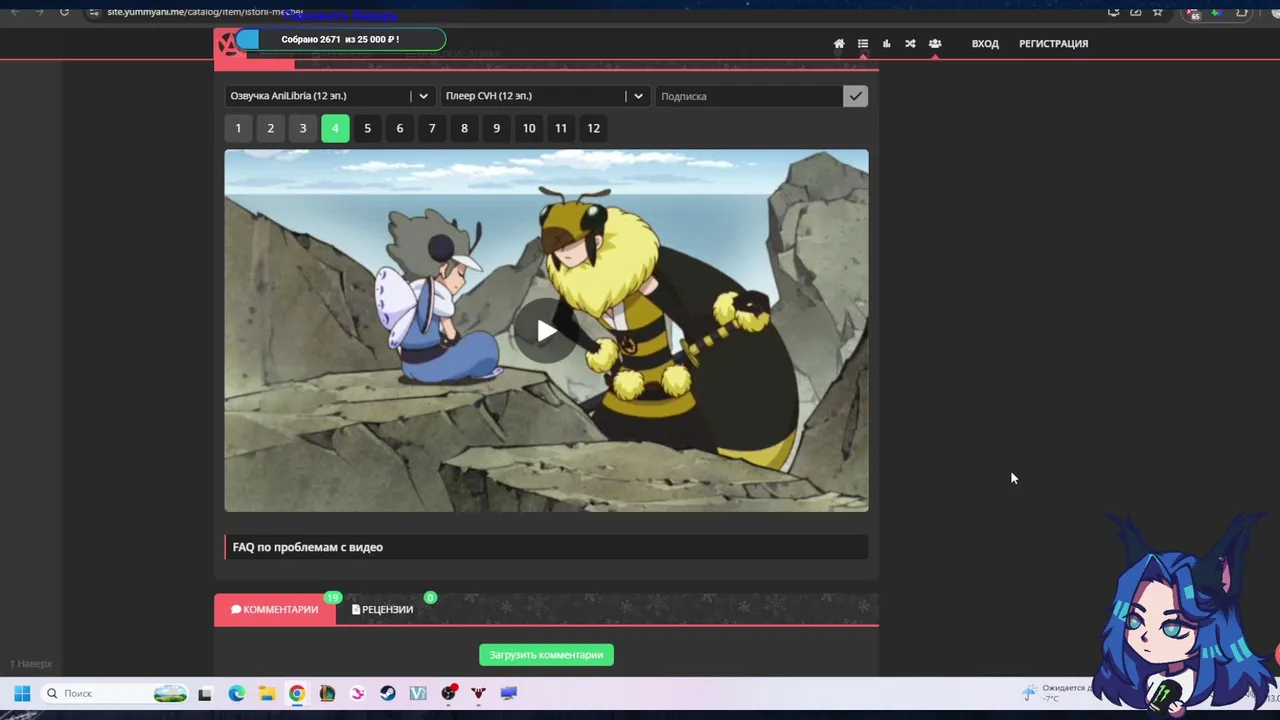This screenshot has height=720, width=1280.
Task: Open the community users icon
Action: pyautogui.click(x=934, y=44)
